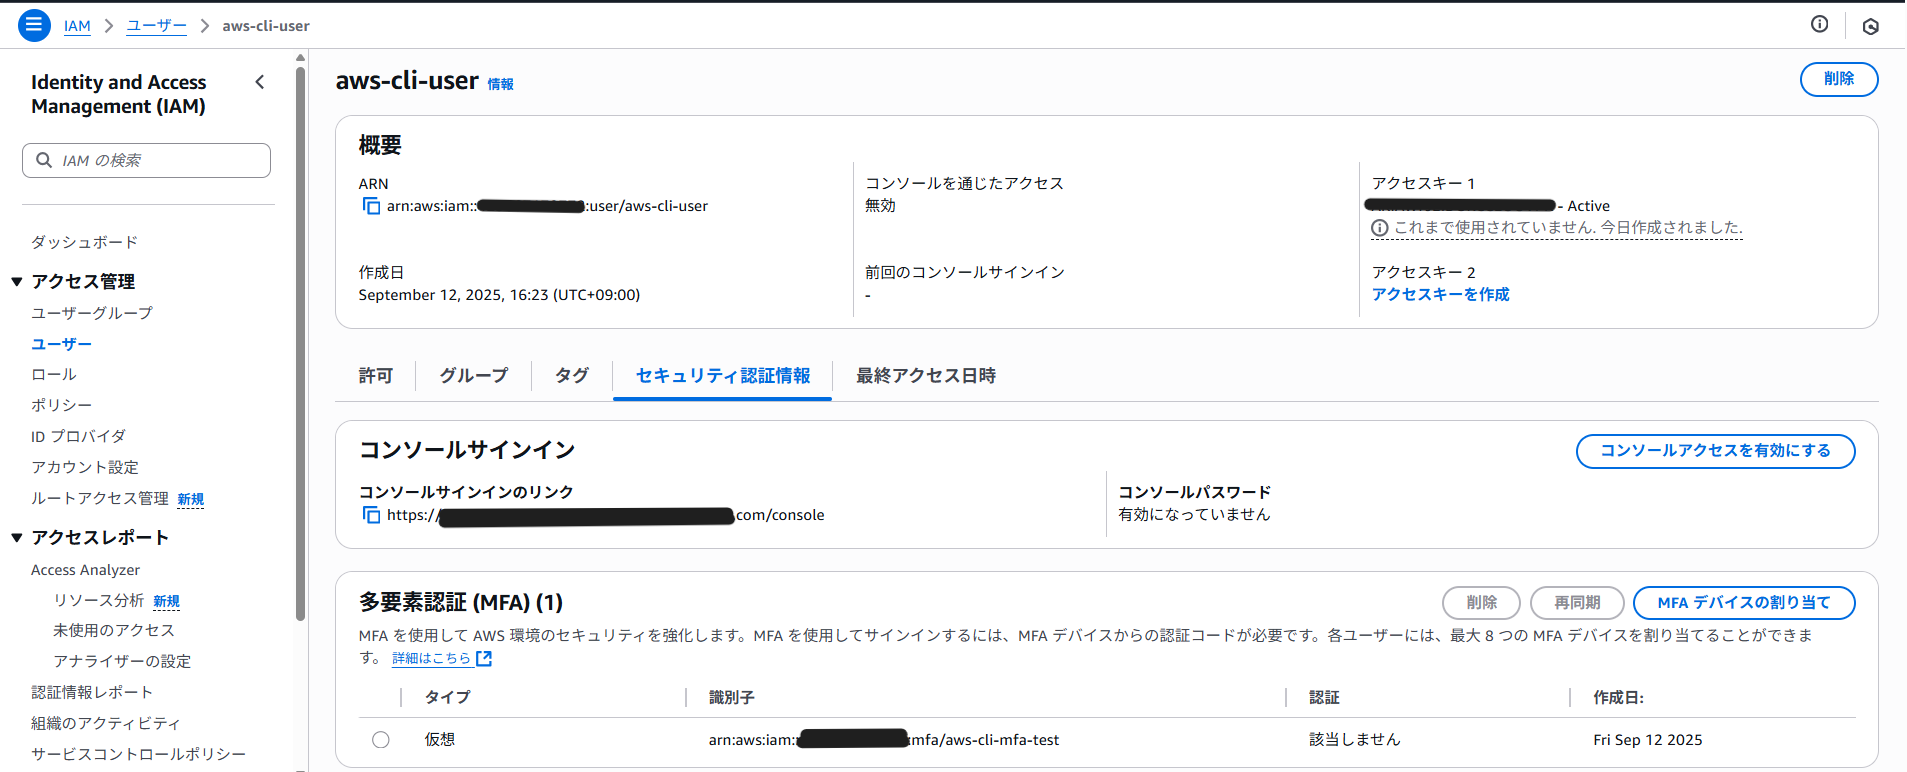This screenshot has width=1907, height=772.
Task: Click the タイプ column header
Action: (447, 697)
